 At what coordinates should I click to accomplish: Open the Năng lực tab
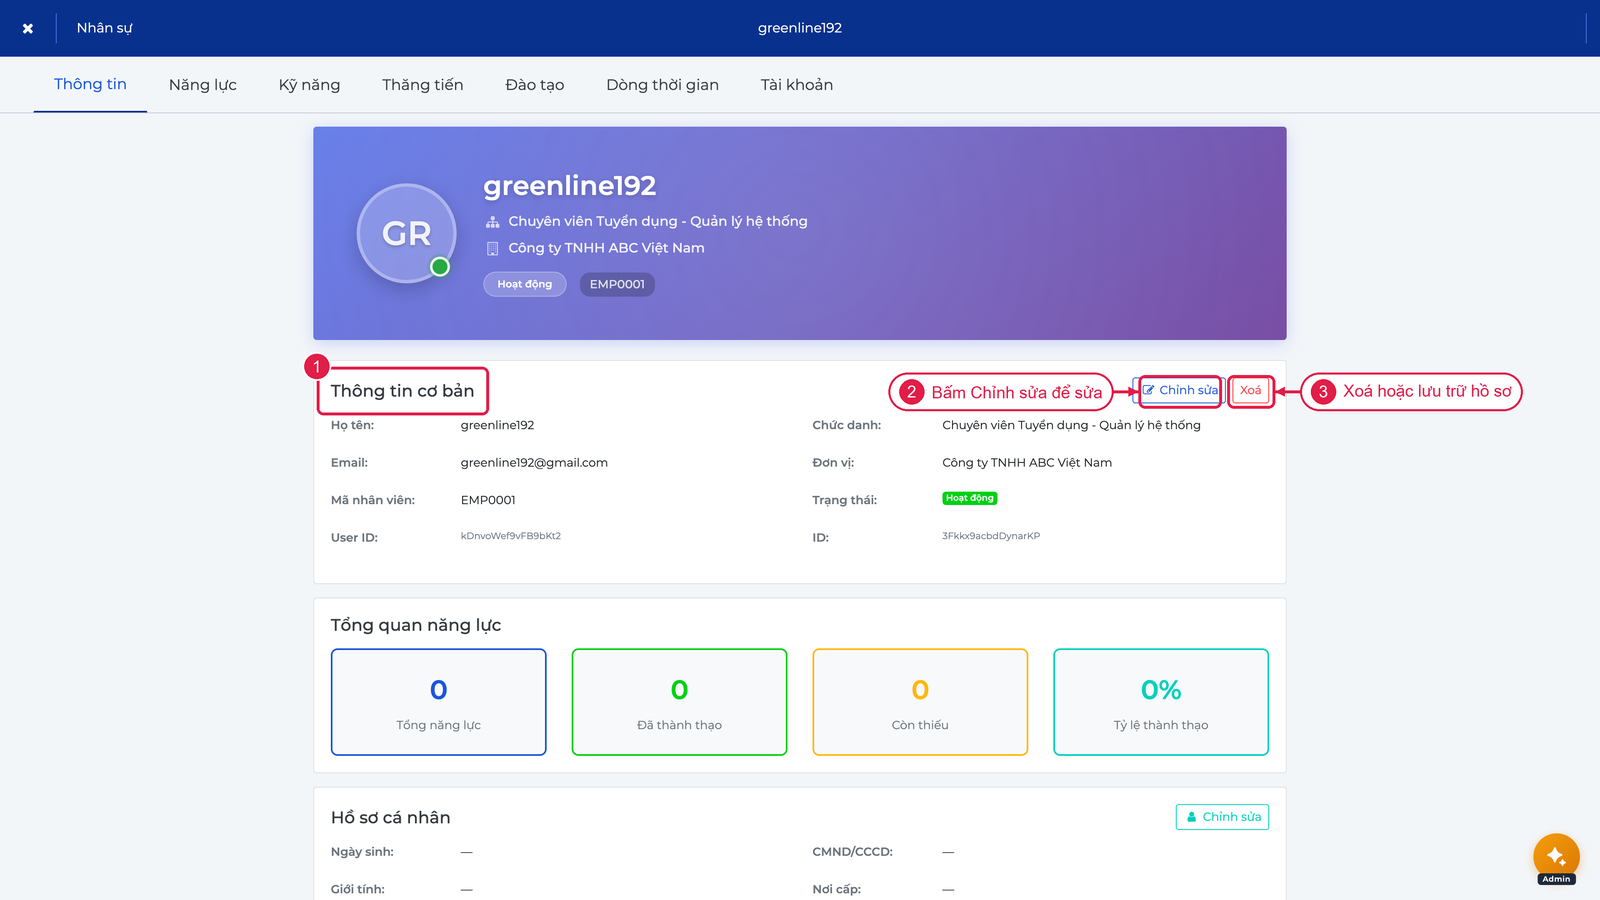click(x=203, y=85)
